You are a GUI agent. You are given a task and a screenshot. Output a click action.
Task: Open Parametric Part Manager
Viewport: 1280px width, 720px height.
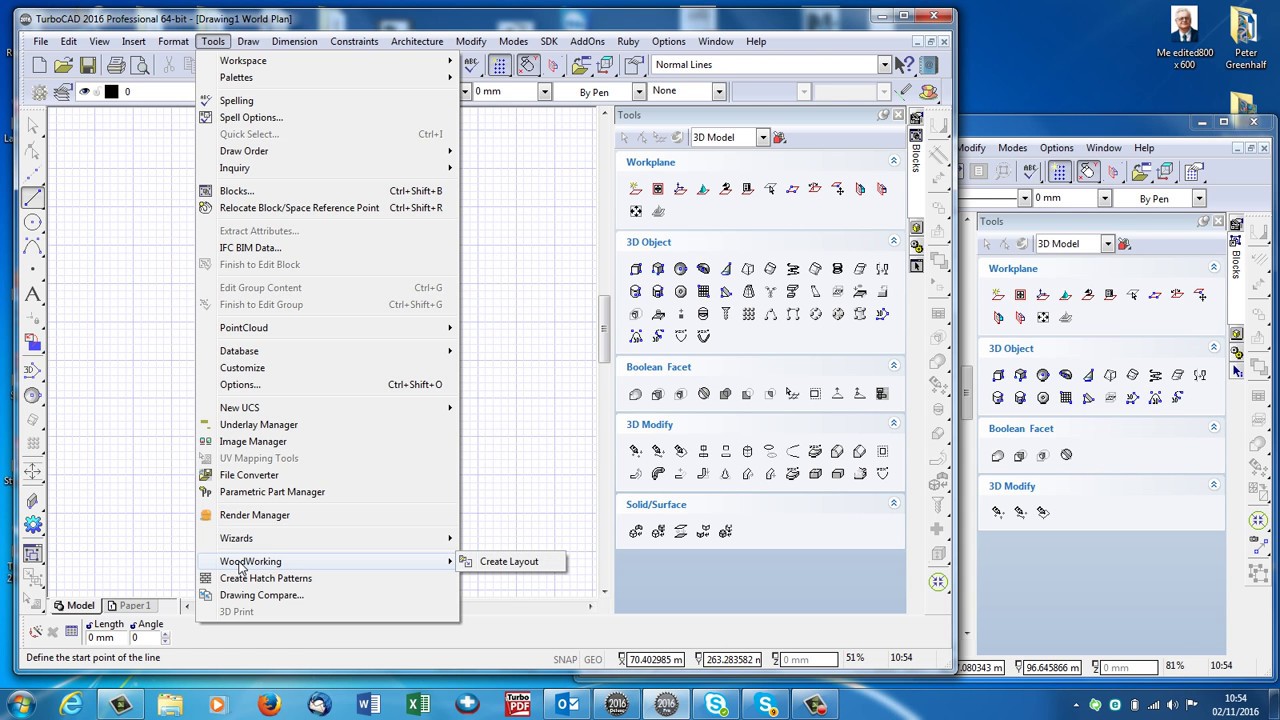pyautogui.click(x=328, y=492)
